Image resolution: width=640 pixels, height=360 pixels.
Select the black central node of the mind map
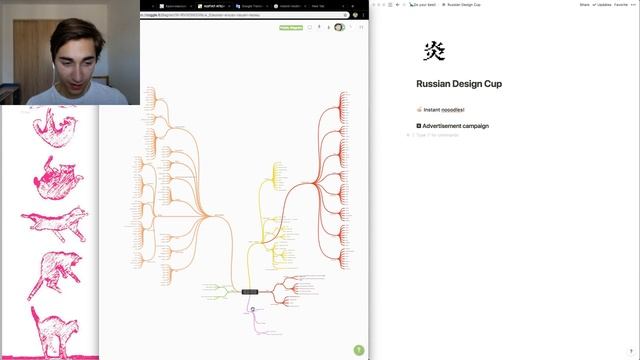(250, 292)
